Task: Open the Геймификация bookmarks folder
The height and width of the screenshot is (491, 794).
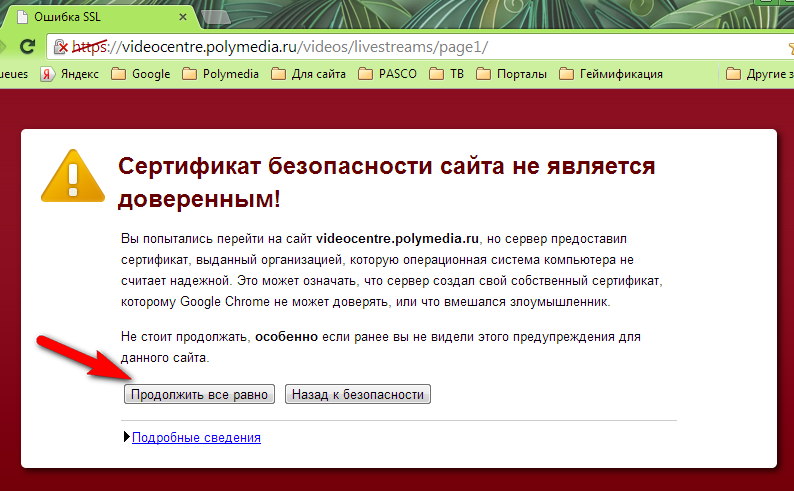Action: (611, 74)
